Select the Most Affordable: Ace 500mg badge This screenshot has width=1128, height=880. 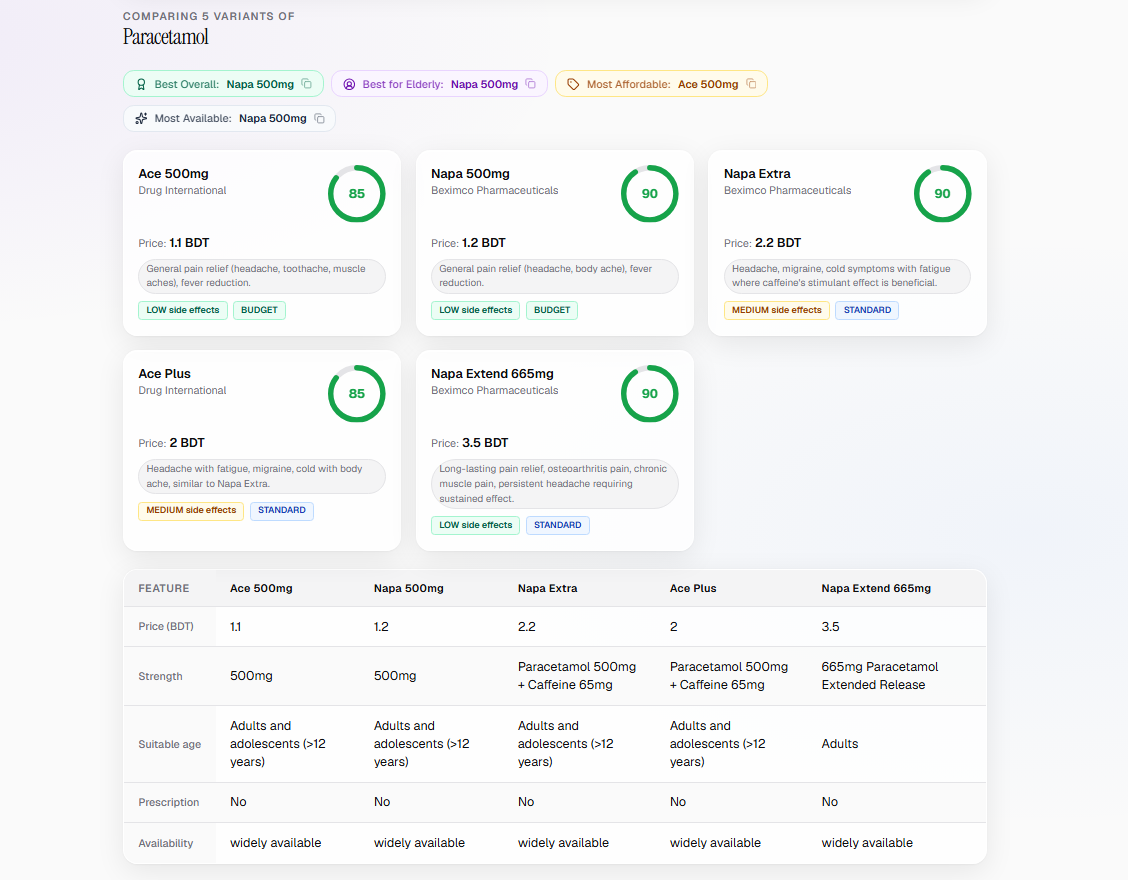(661, 84)
